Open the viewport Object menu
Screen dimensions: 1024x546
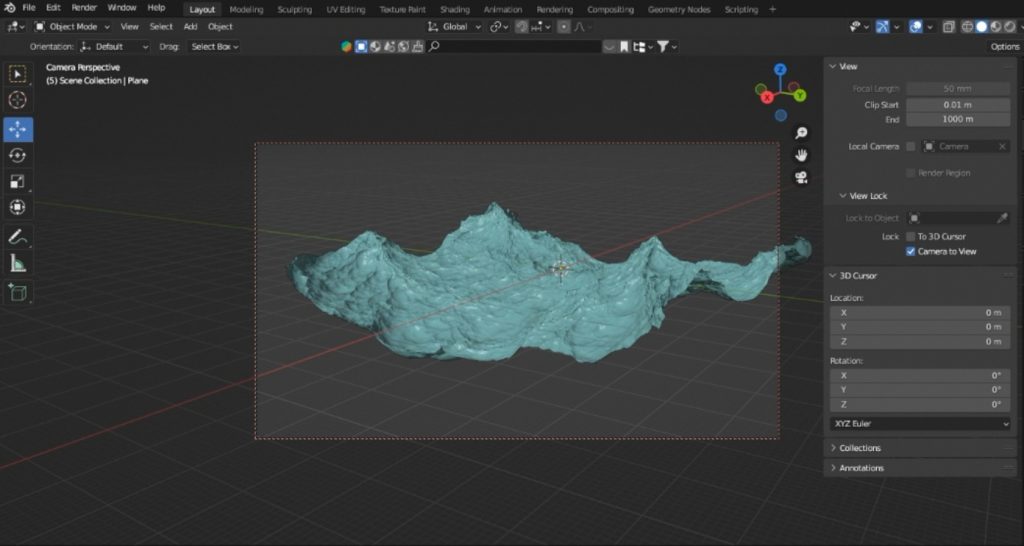click(220, 27)
